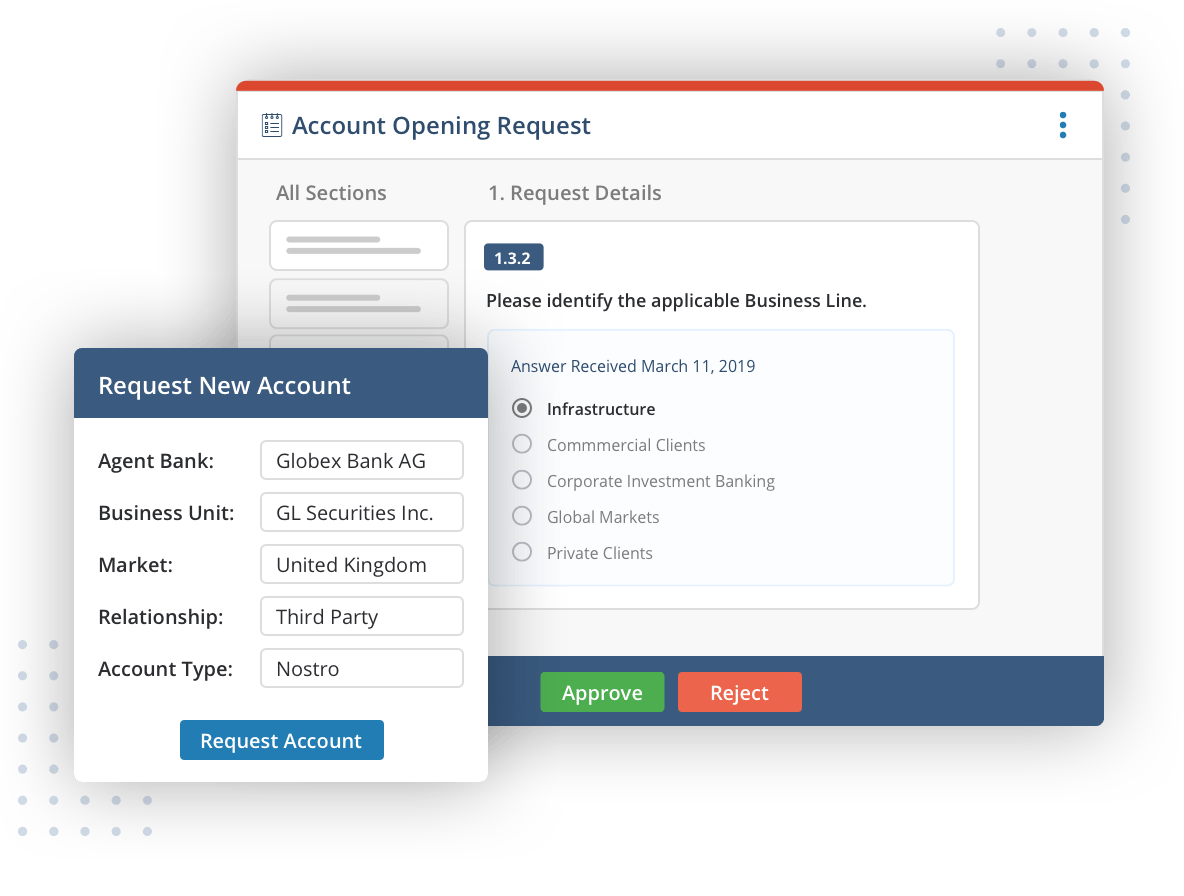Pick Global Markets business line
The height and width of the screenshot is (896, 1184).
(x=521, y=516)
